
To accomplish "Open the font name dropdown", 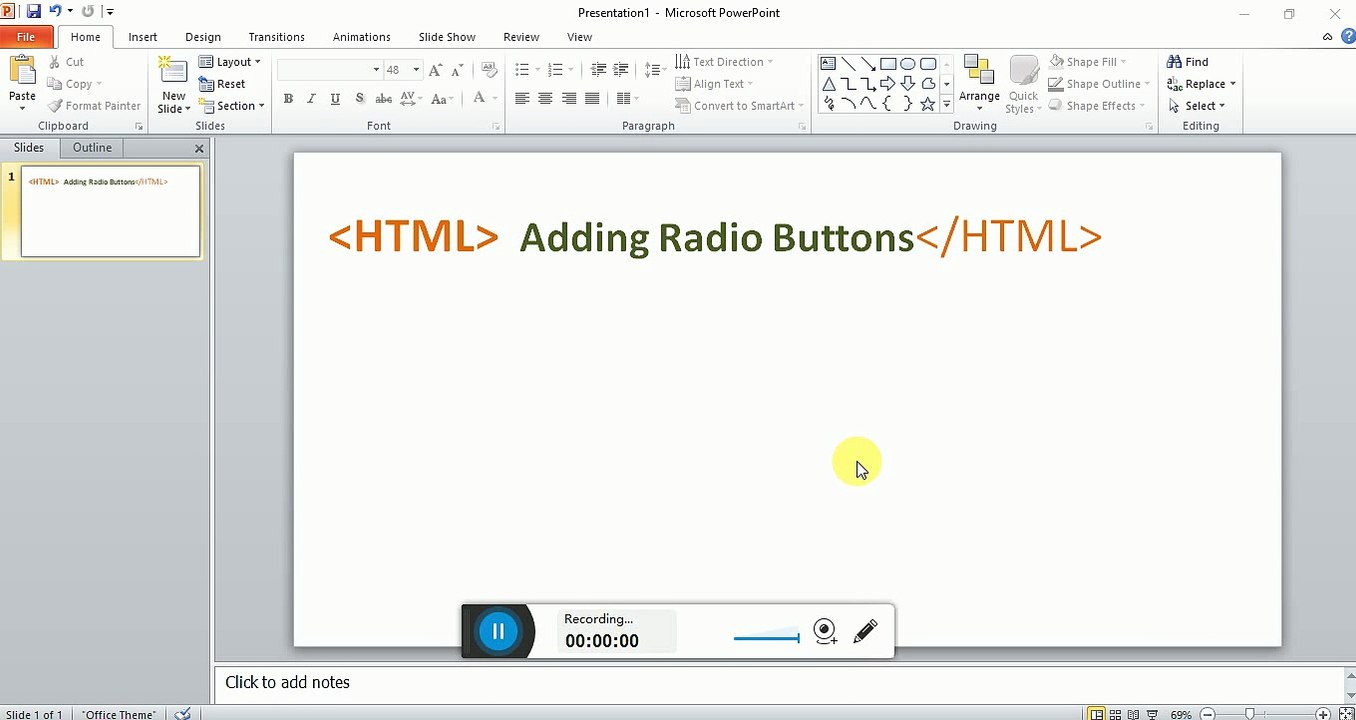I will (376, 70).
